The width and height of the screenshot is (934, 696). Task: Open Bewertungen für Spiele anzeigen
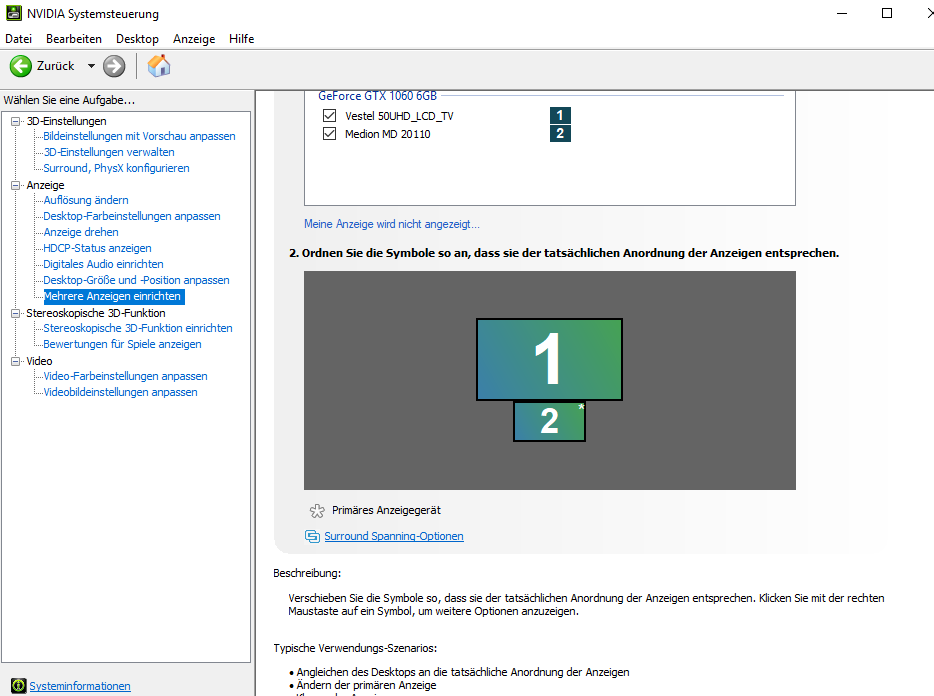coord(122,344)
